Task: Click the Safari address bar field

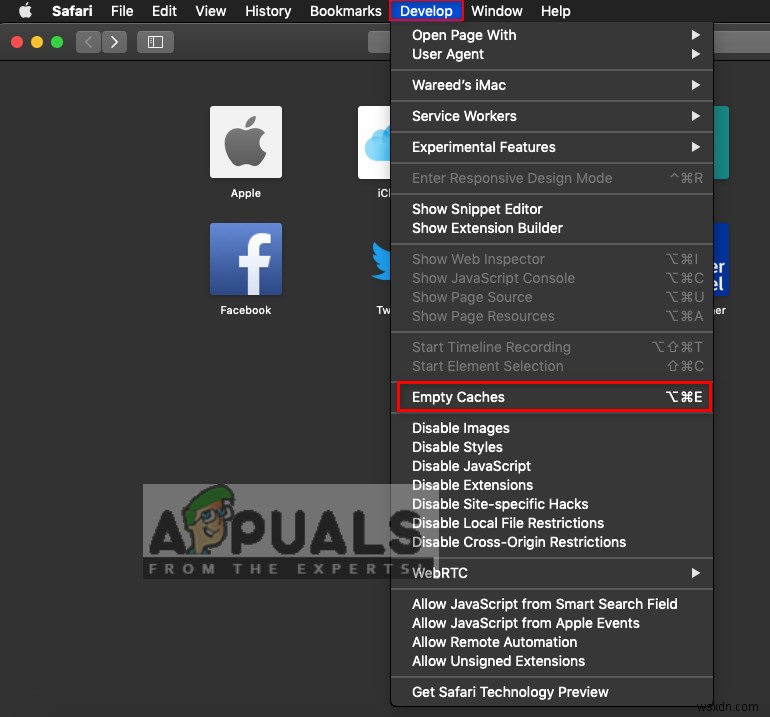Action: click(380, 42)
